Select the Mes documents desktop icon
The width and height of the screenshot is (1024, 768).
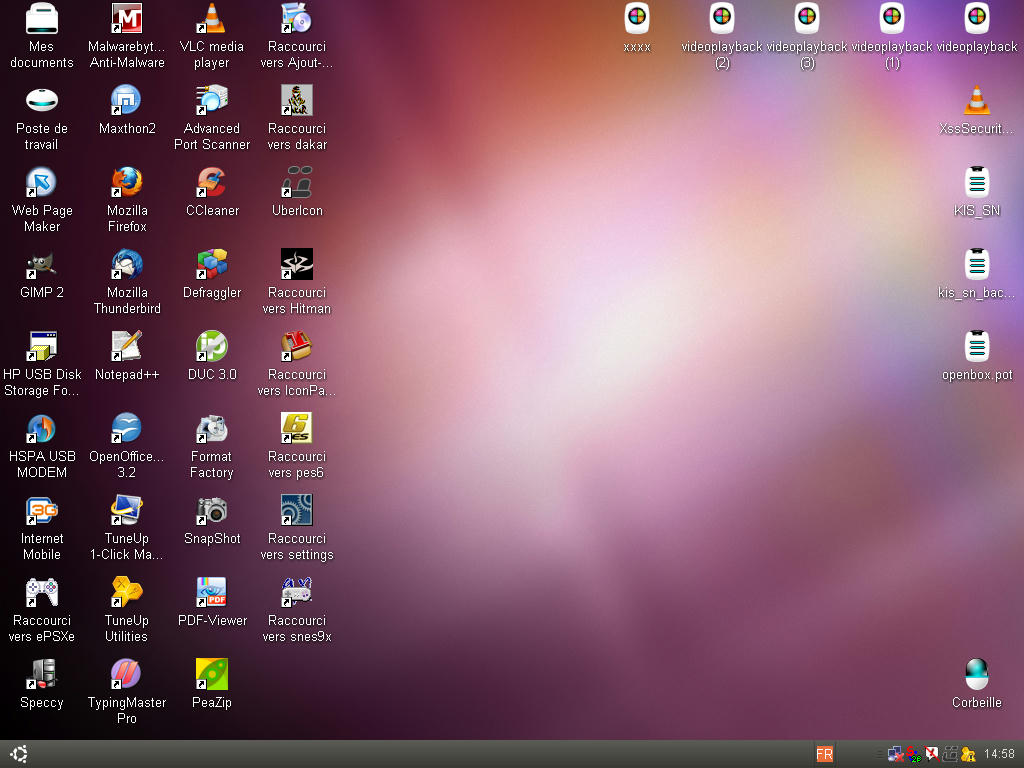click(x=42, y=18)
